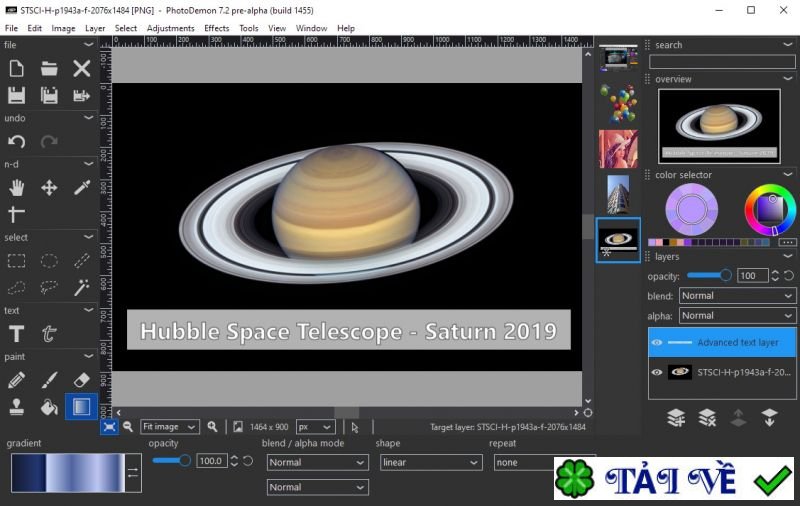The width and height of the screenshot is (800, 506).
Task: Hide the Advanced text layer
Action: pos(657,342)
